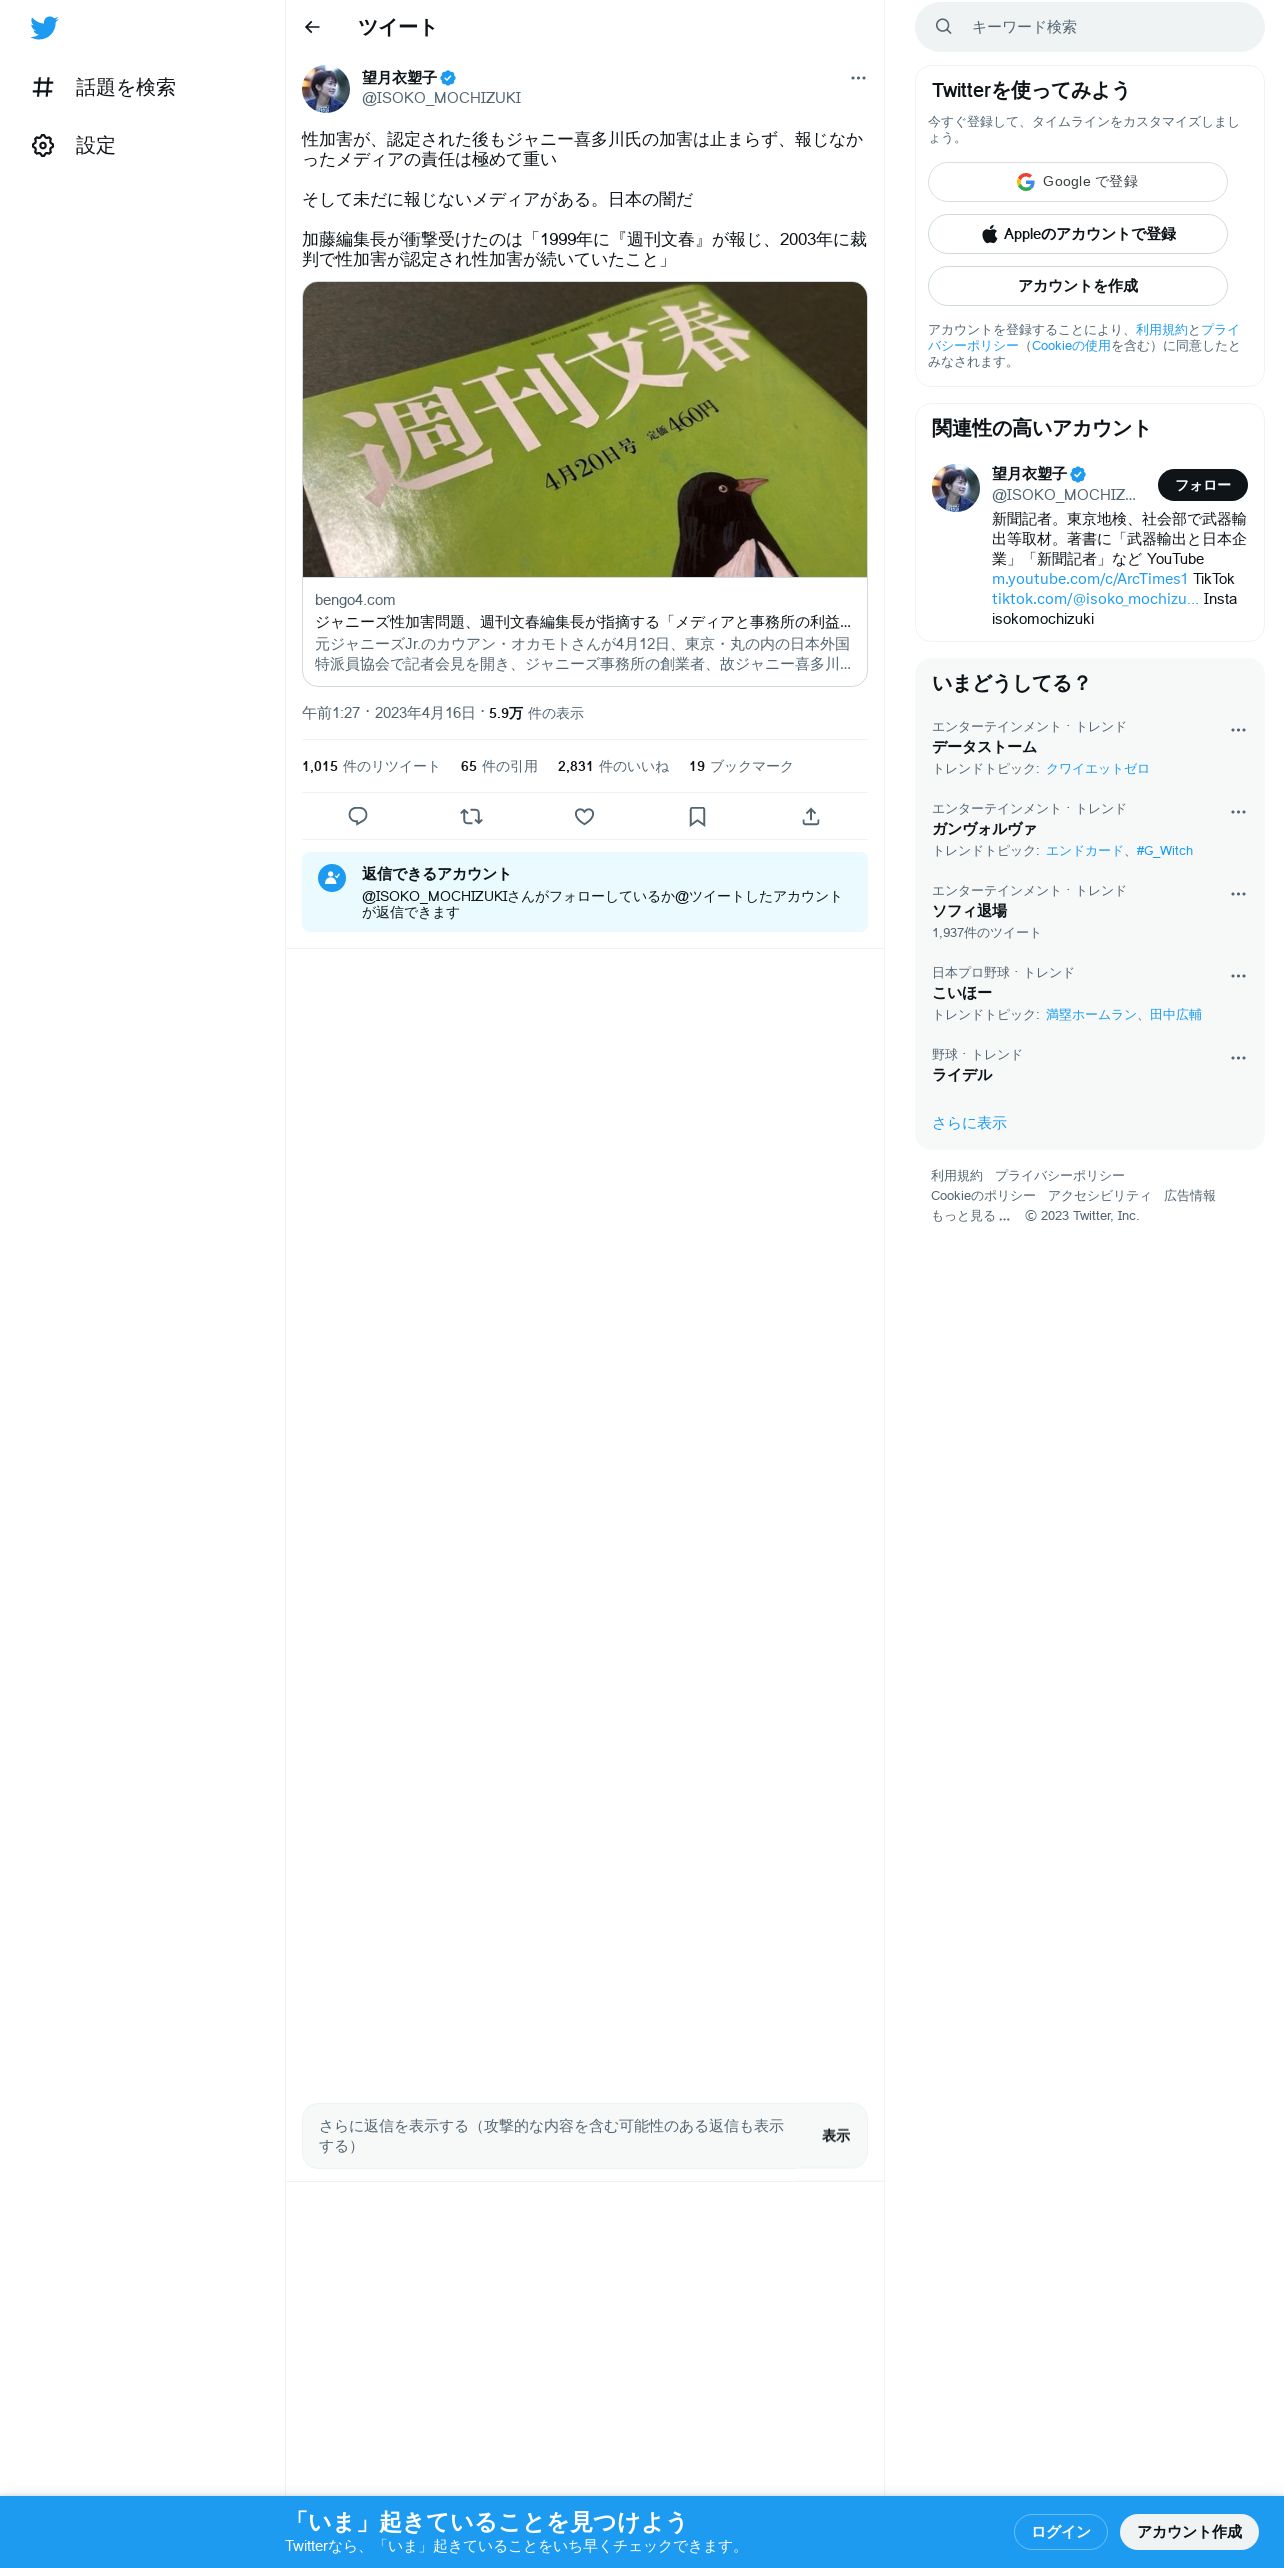Open the 利用規約 link in the signup text
Viewport: 1284px width, 2568px height.
(x=1161, y=330)
